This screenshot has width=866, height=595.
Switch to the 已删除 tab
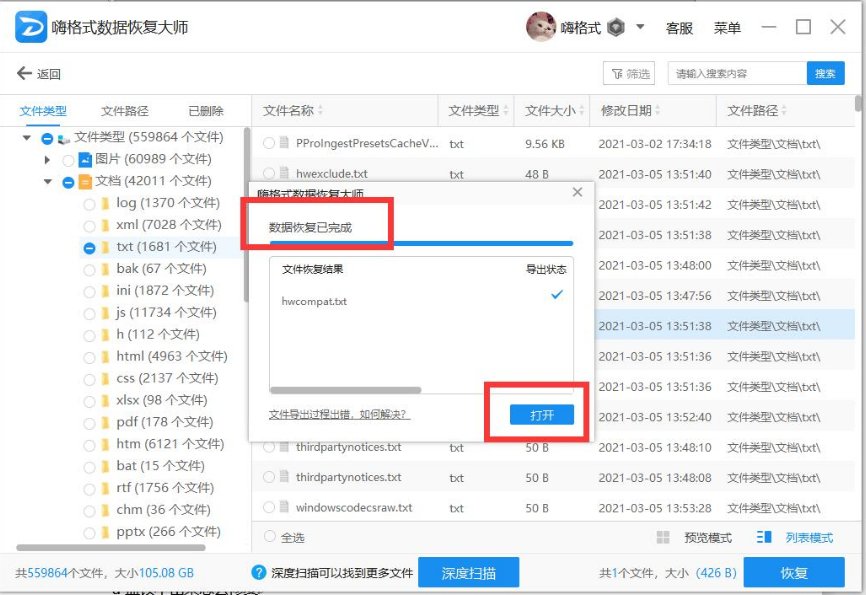click(x=205, y=111)
